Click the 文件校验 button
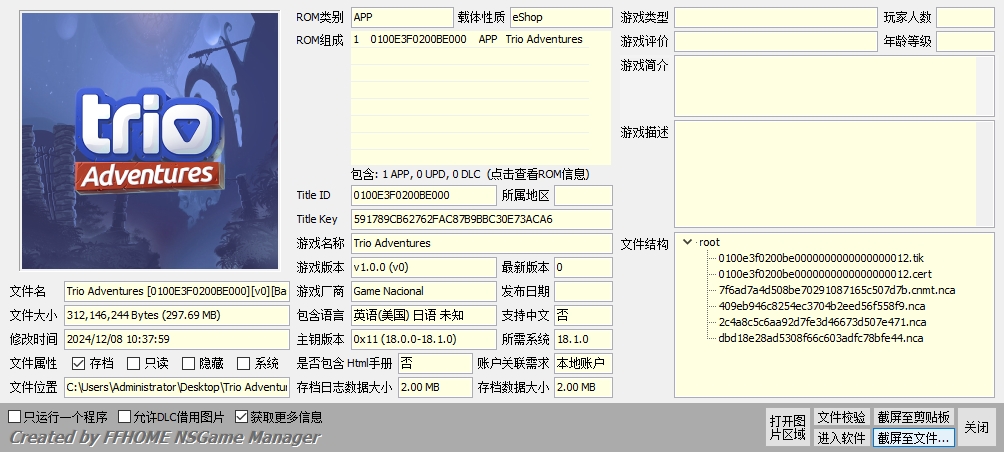The width and height of the screenshot is (1004, 452). click(841, 417)
